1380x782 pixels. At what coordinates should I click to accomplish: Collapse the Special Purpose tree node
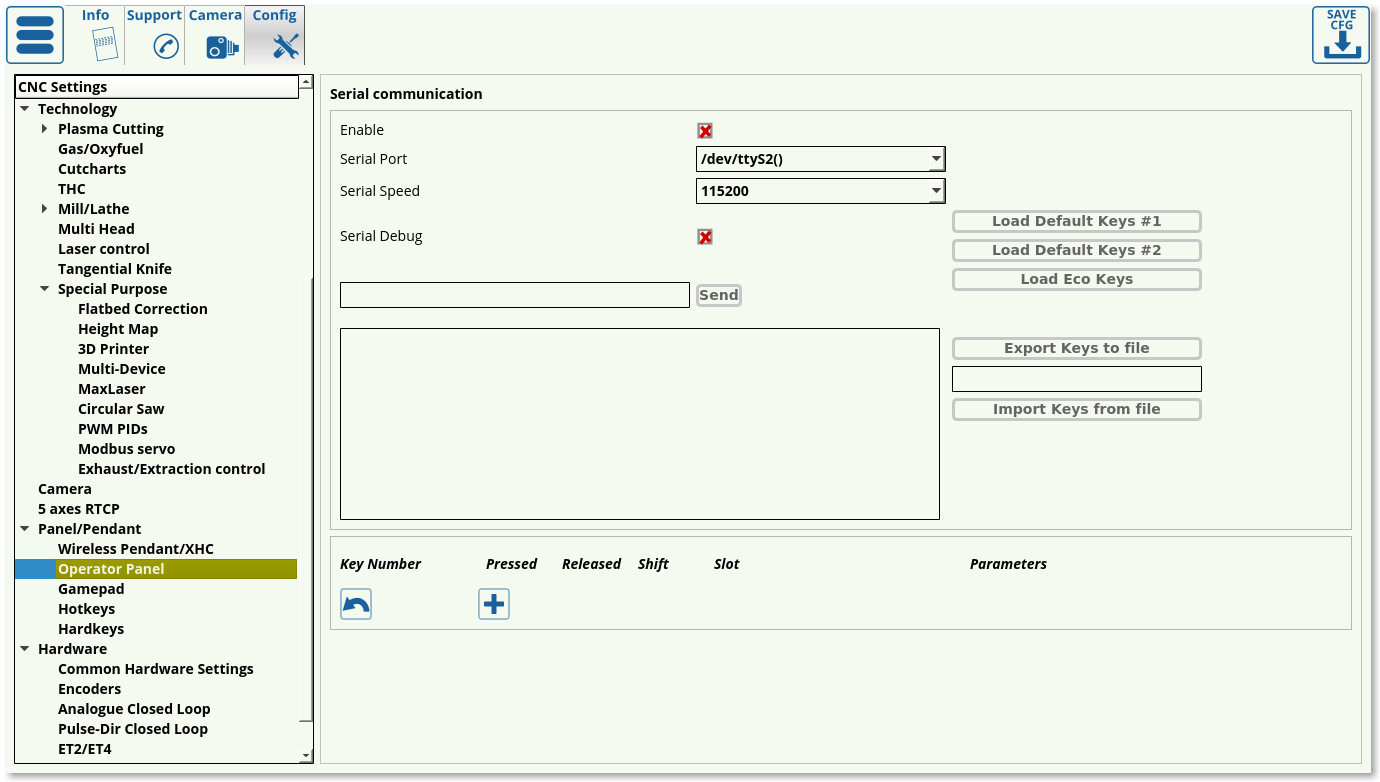point(44,289)
